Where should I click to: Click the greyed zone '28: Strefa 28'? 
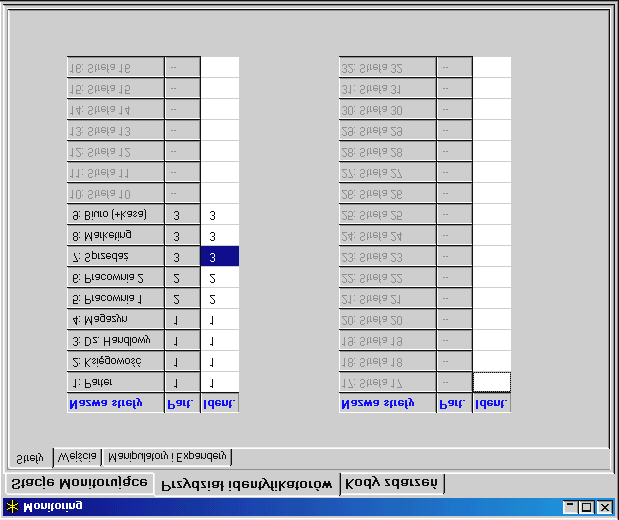[388, 152]
